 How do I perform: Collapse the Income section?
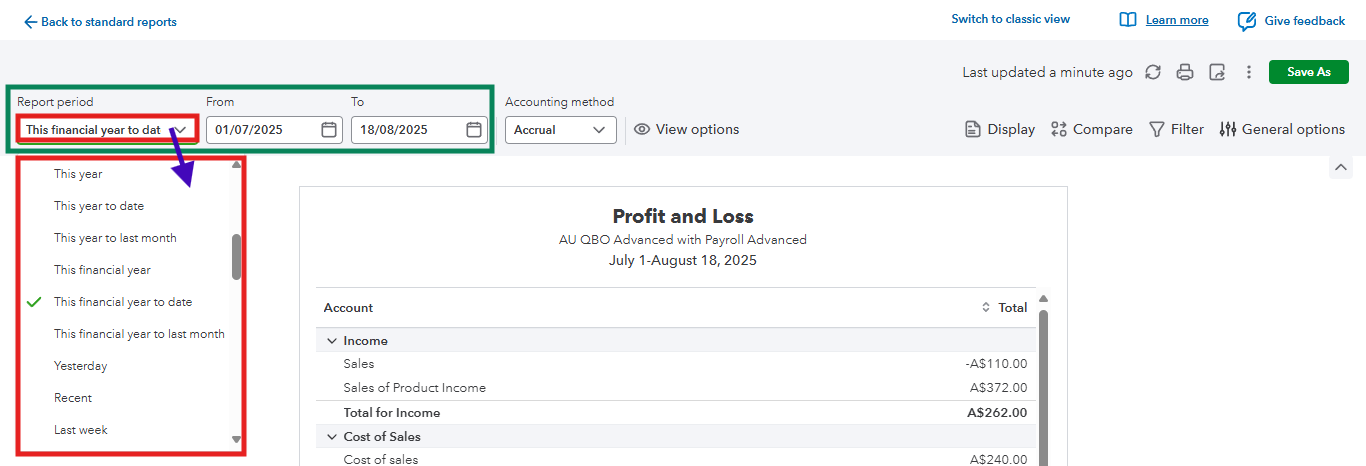click(x=332, y=341)
